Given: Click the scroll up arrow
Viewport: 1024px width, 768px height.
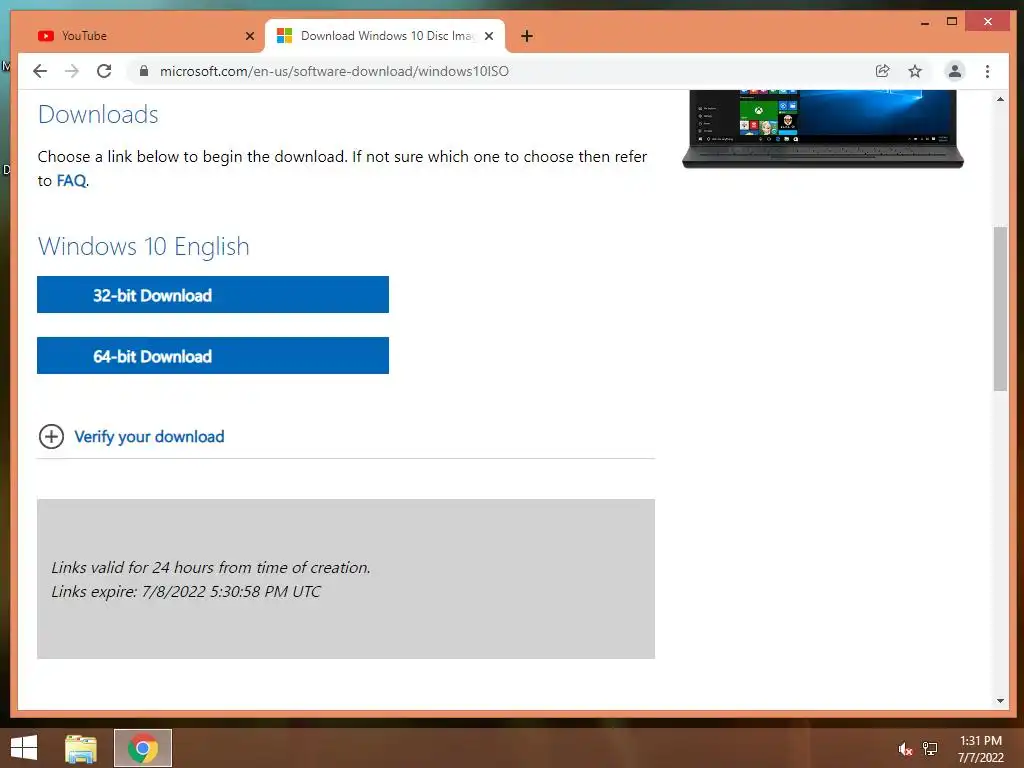Looking at the screenshot, I should point(1000,99).
